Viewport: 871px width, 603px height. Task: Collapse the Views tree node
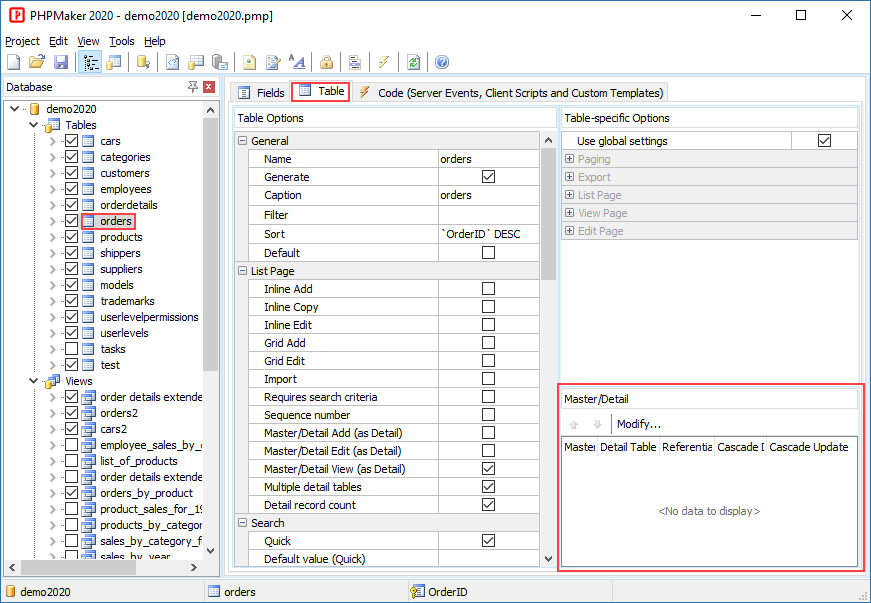35,381
